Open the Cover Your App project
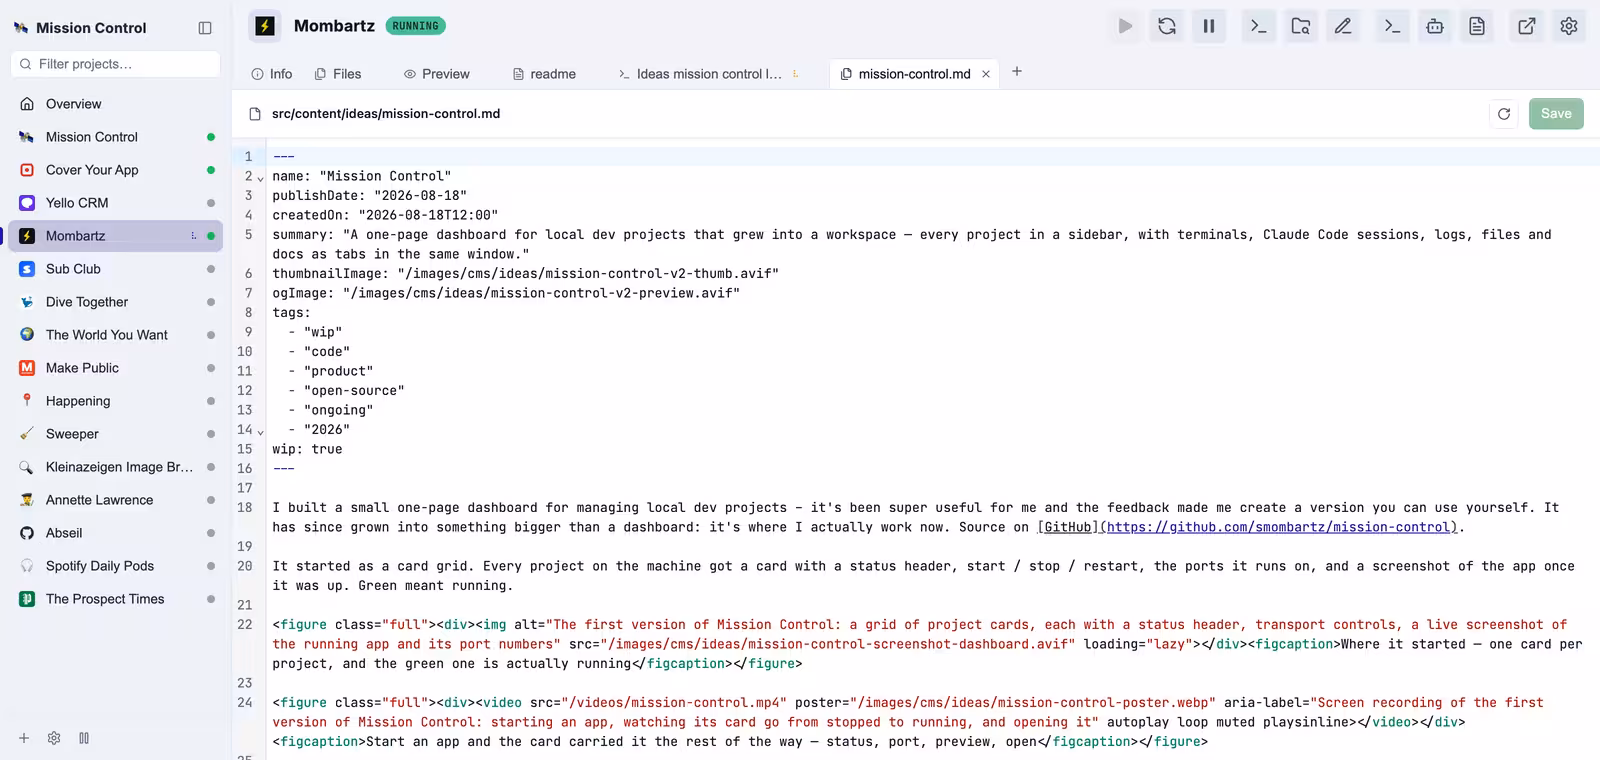1600x760 pixels. [x=115, y=170]
